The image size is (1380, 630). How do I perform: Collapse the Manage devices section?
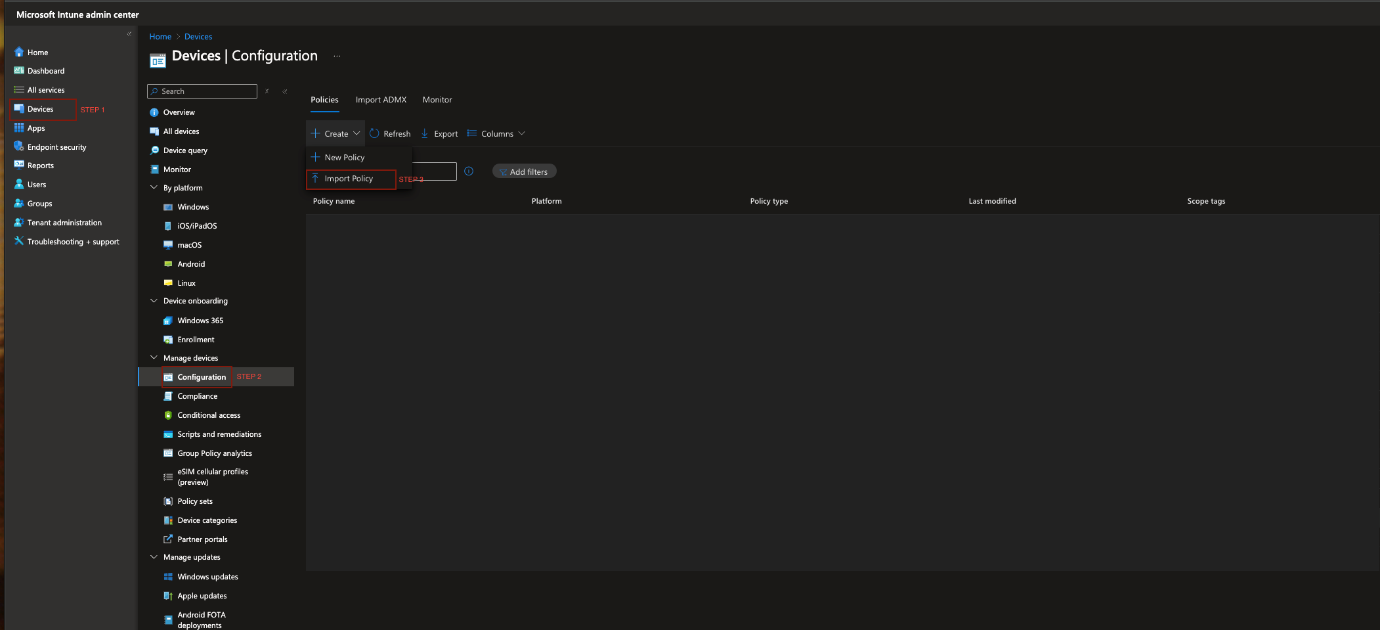pos(154,358)
